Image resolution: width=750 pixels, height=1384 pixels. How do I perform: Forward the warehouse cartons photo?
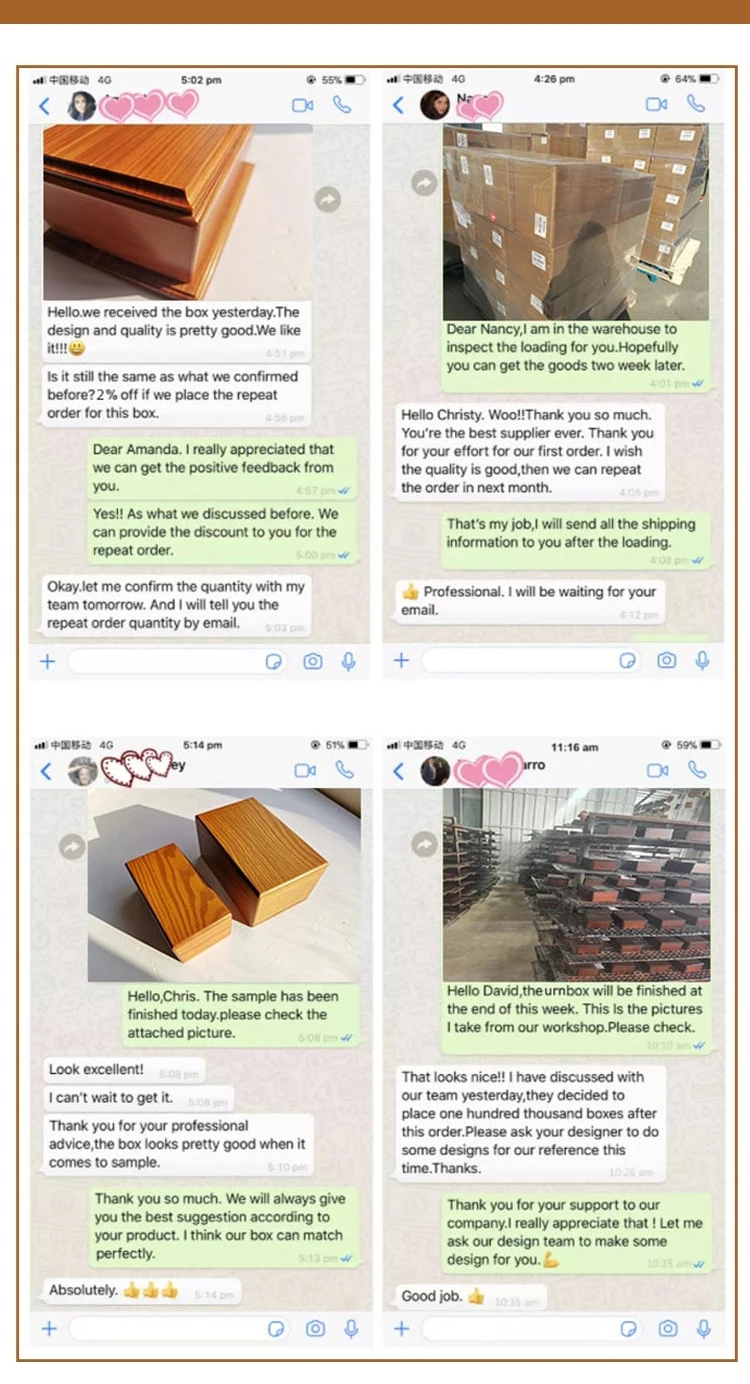pyautogui.click(x=425, y=182)
